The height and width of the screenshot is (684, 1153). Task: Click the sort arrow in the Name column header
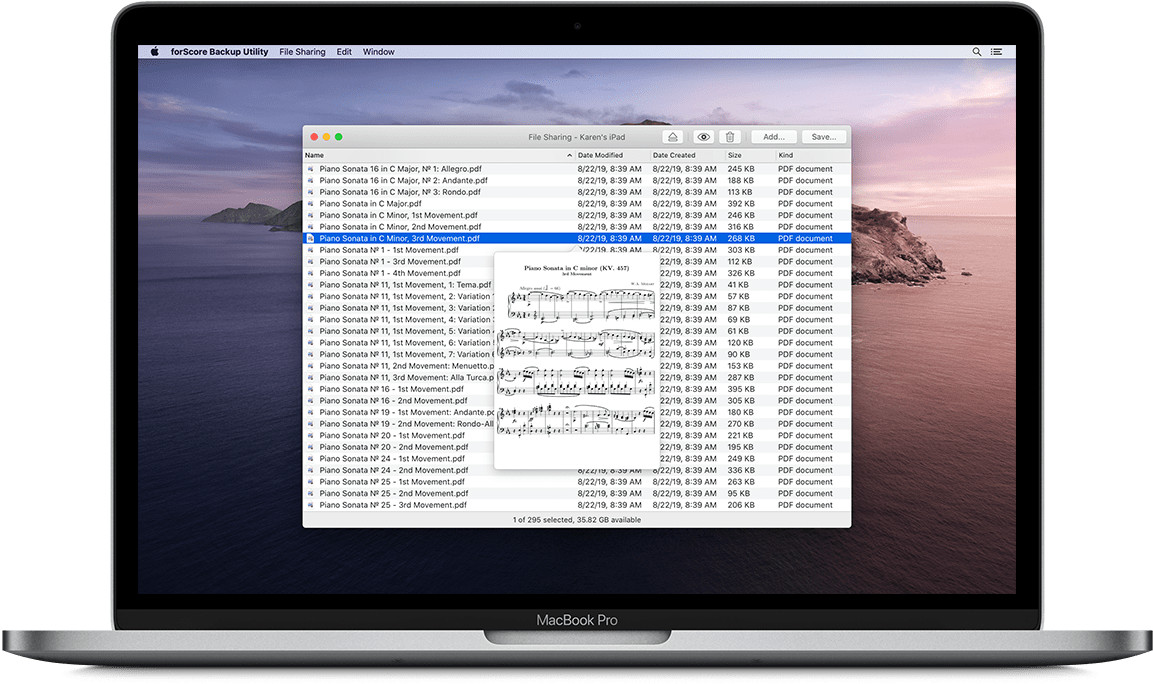(569, 155)
